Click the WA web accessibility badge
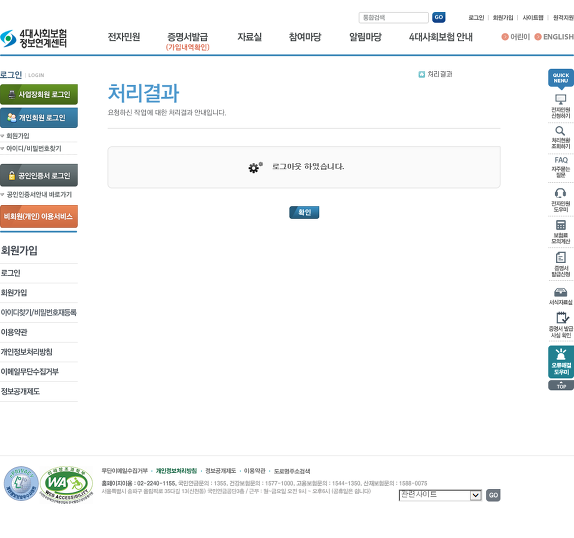This screenshot has width=574, height=538. tap(66, 484)
